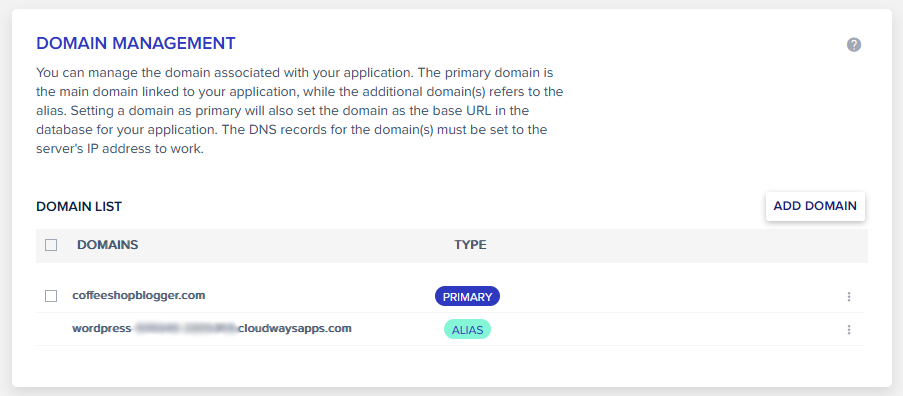
Task: Click the blue PRIMARY badge
Action: [x=467, y=296]
